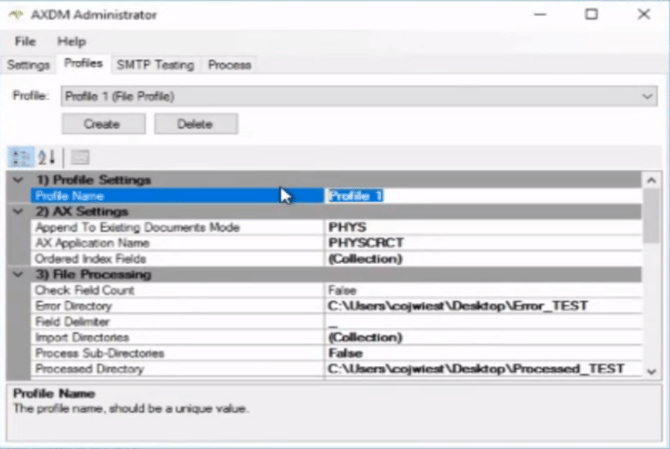
Task: Collapse the AX Settings category
Action: pos(18,212)
